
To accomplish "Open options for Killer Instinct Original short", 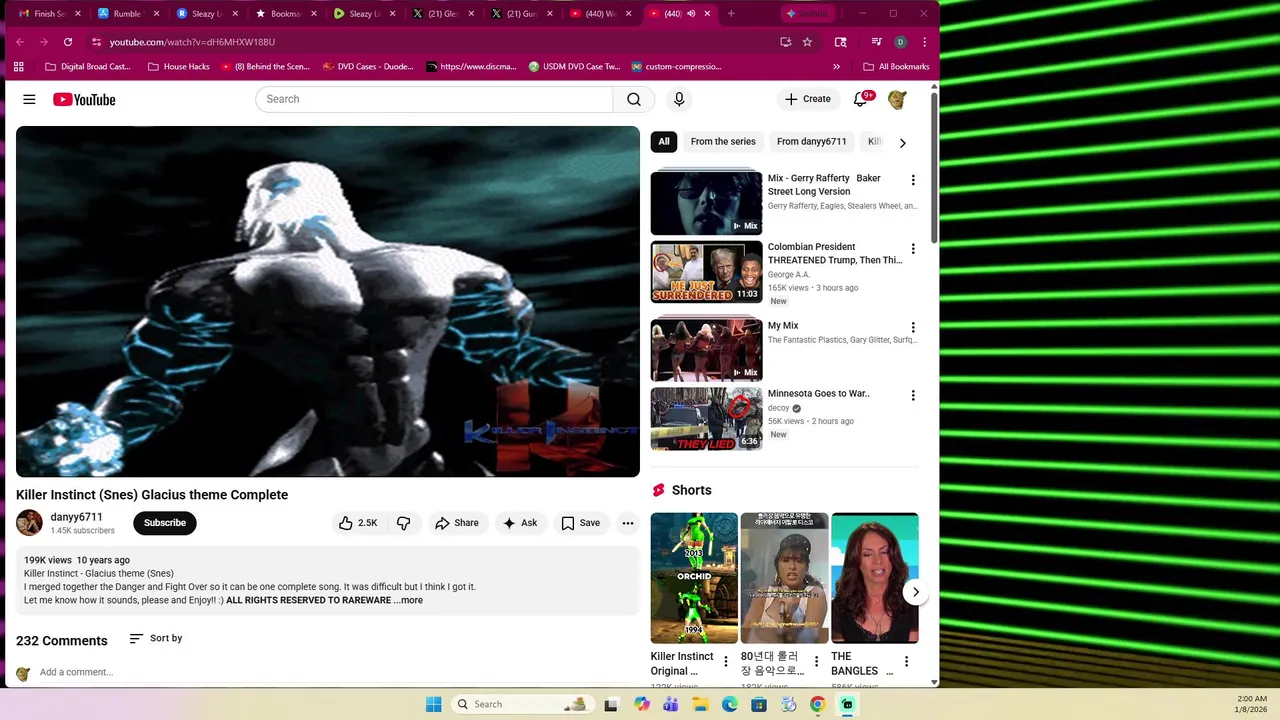I will (x=726, y=662).
